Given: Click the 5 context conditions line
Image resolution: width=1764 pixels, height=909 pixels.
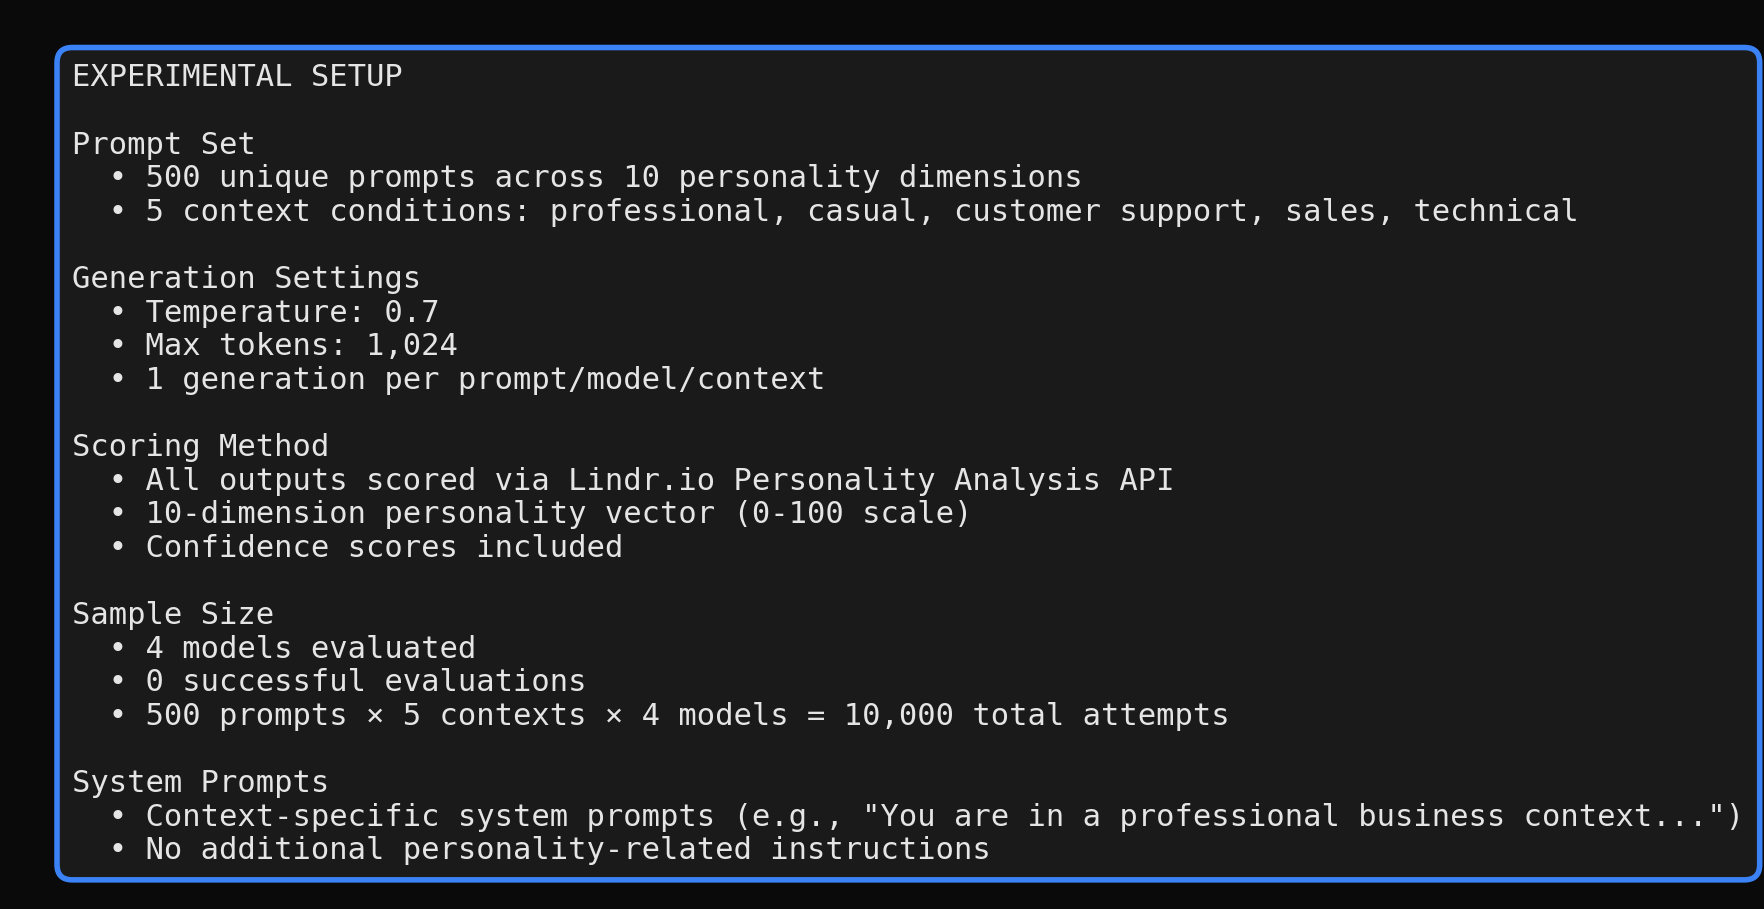Looking at the screenshot, I should (x=860, y=211).
